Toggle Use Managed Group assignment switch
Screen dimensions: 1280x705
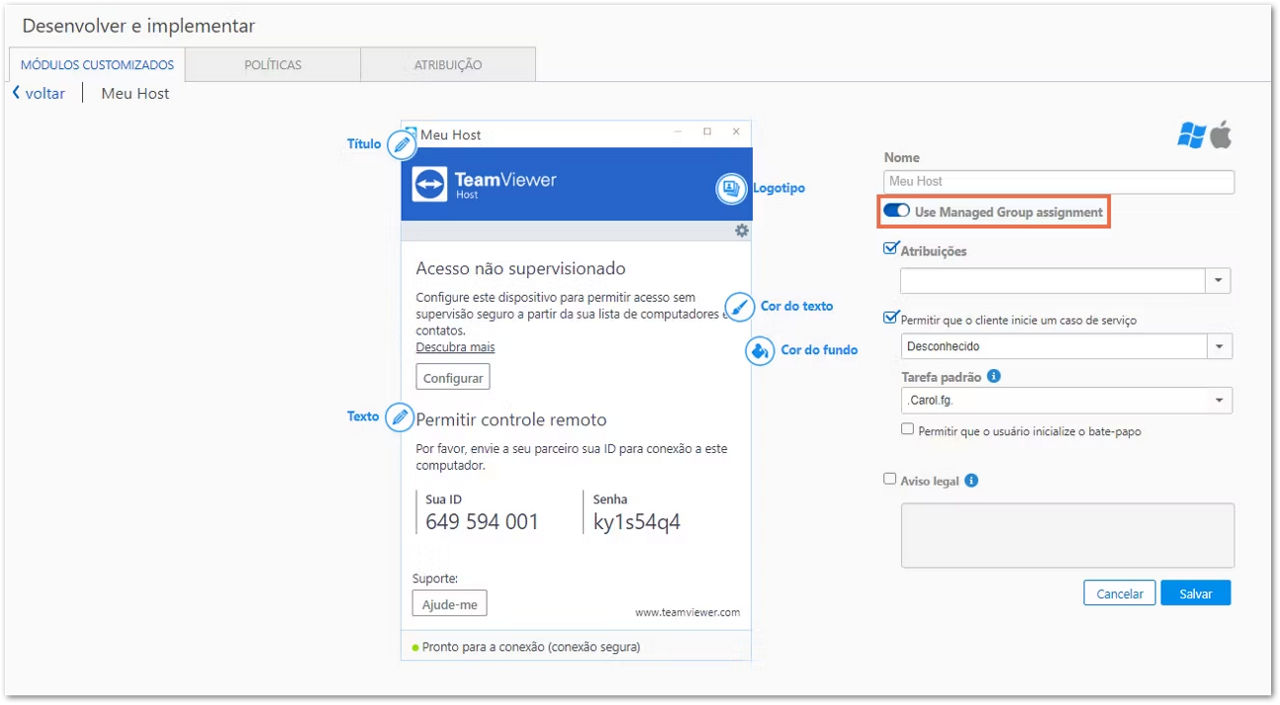[897, 211]
